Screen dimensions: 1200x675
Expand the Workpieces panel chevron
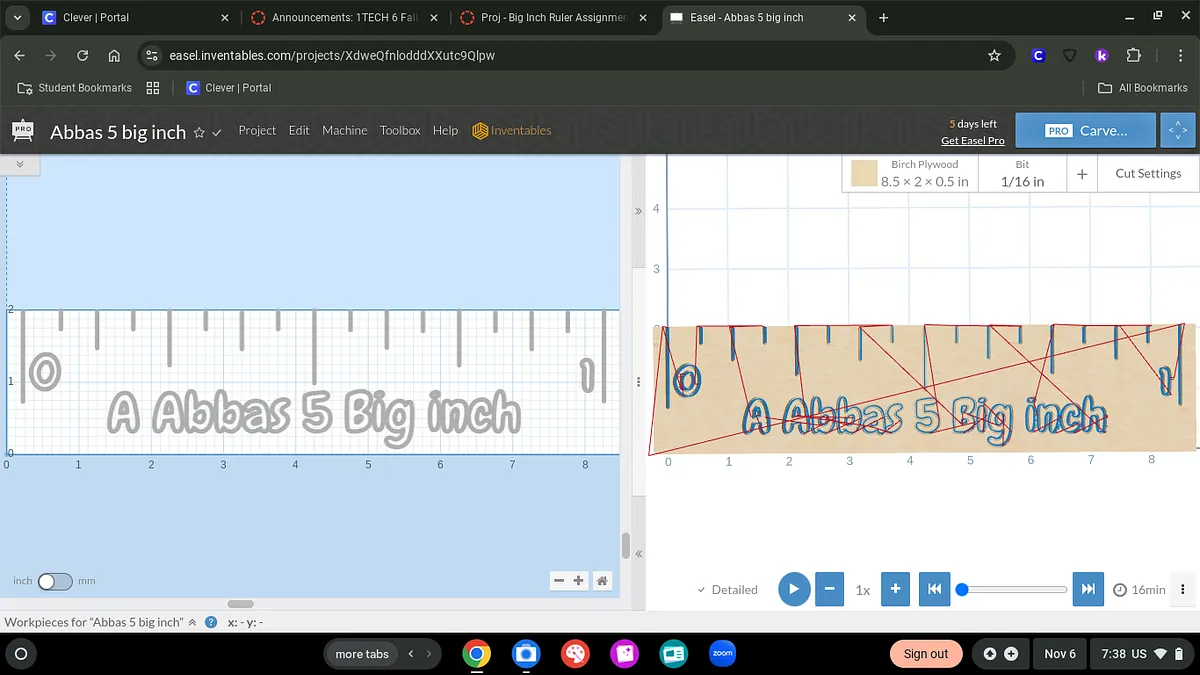click(192, 622)
